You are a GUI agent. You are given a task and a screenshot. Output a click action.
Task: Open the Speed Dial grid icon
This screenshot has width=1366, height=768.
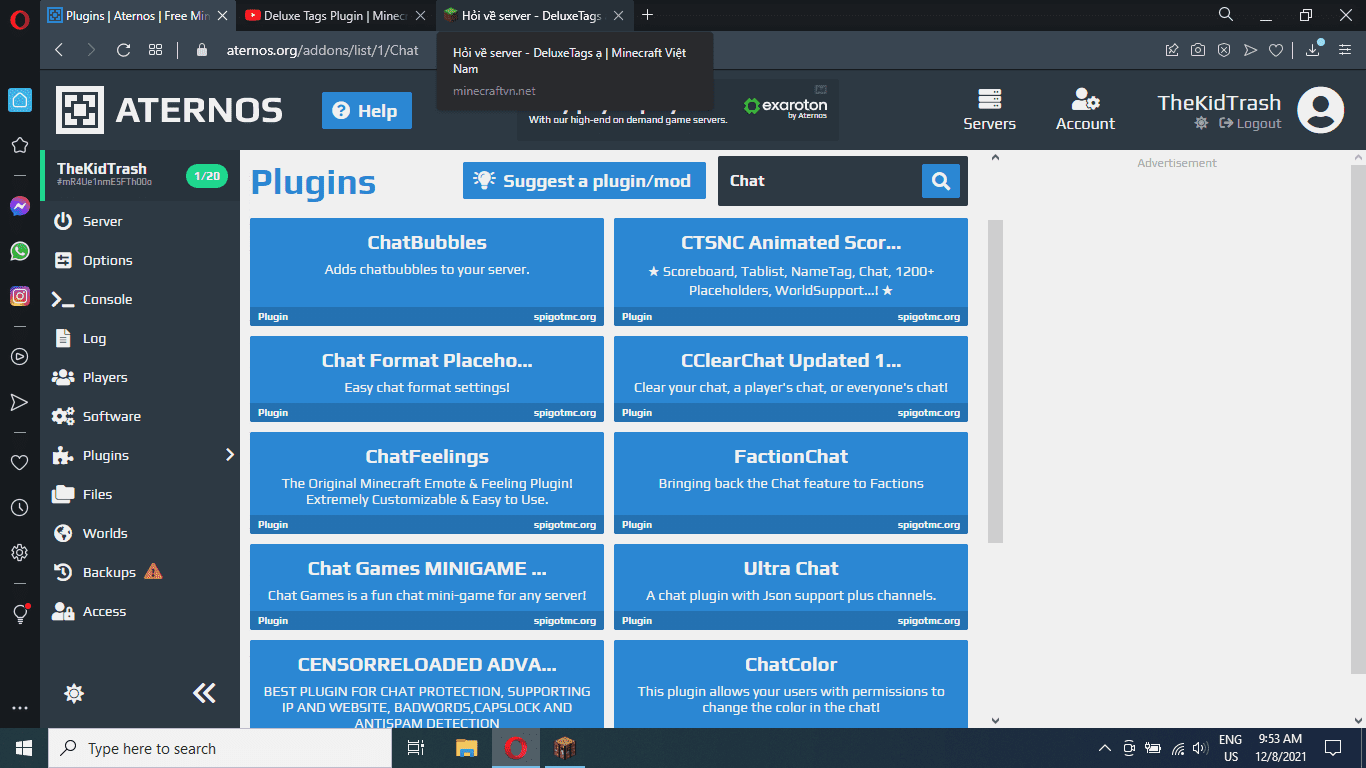(156, 50)
